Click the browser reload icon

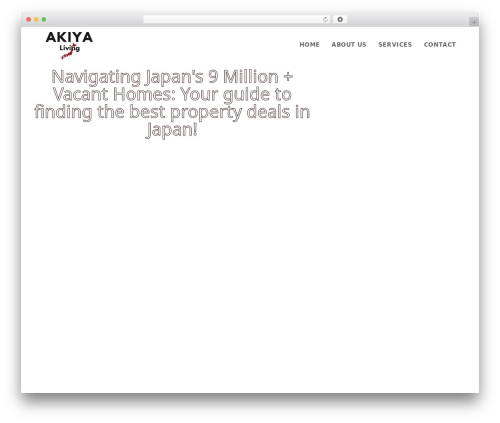325,20
